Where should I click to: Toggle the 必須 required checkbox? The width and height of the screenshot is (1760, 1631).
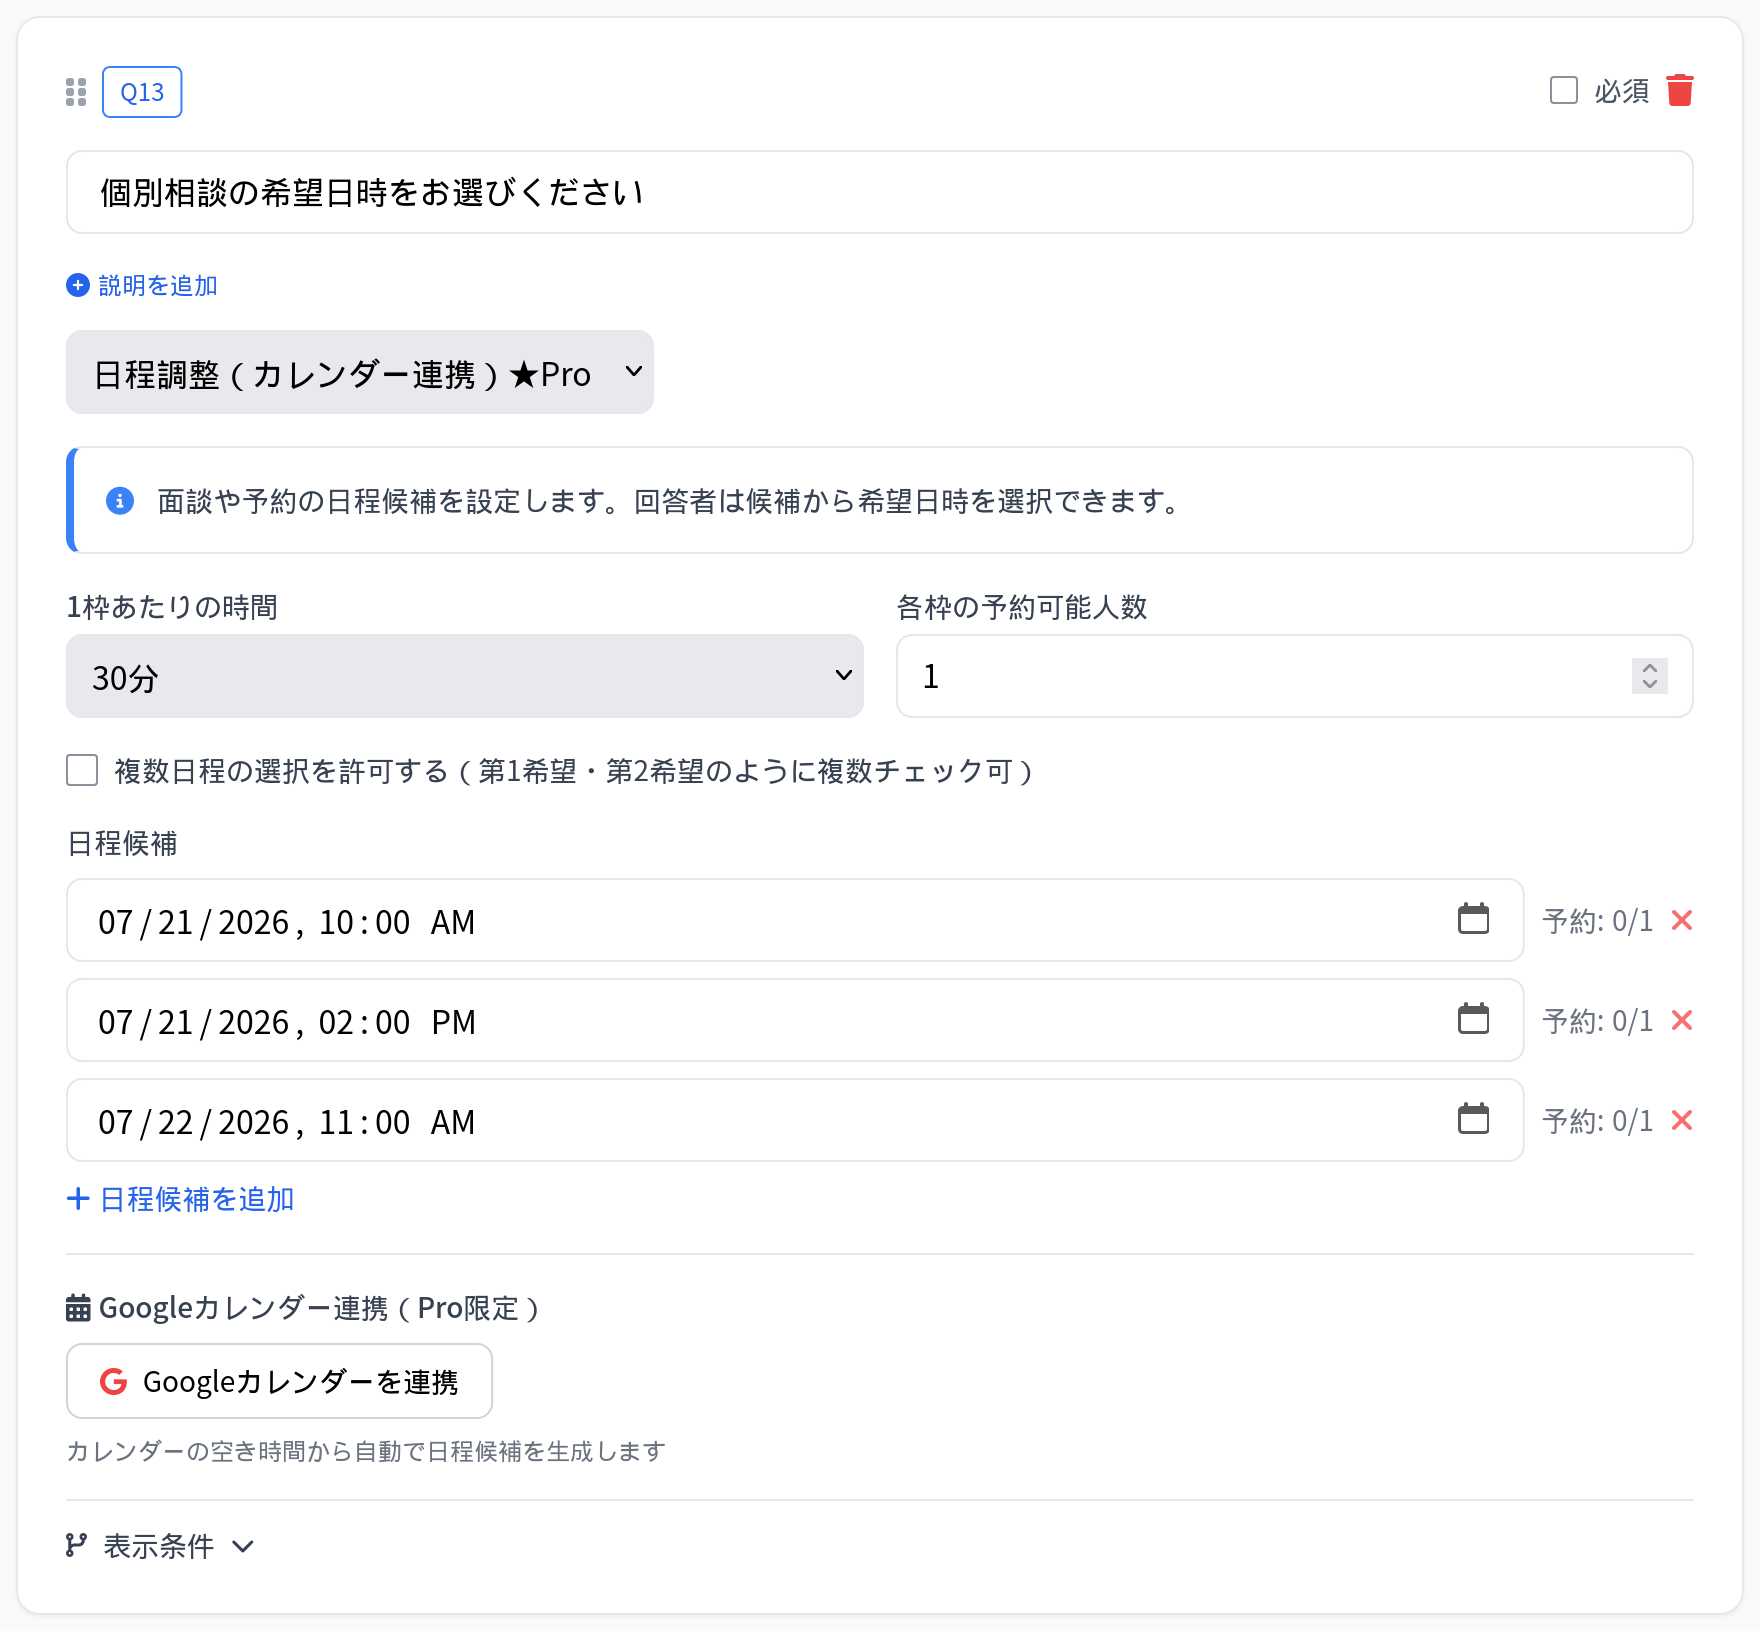(1564, 90)
